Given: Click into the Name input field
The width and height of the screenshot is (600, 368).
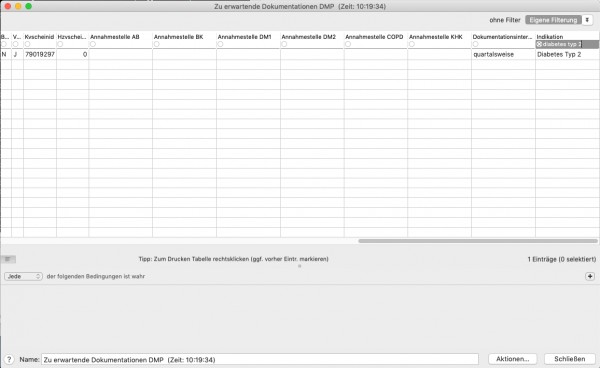Looking at the screenshot, I should click(x=260, y=360).
